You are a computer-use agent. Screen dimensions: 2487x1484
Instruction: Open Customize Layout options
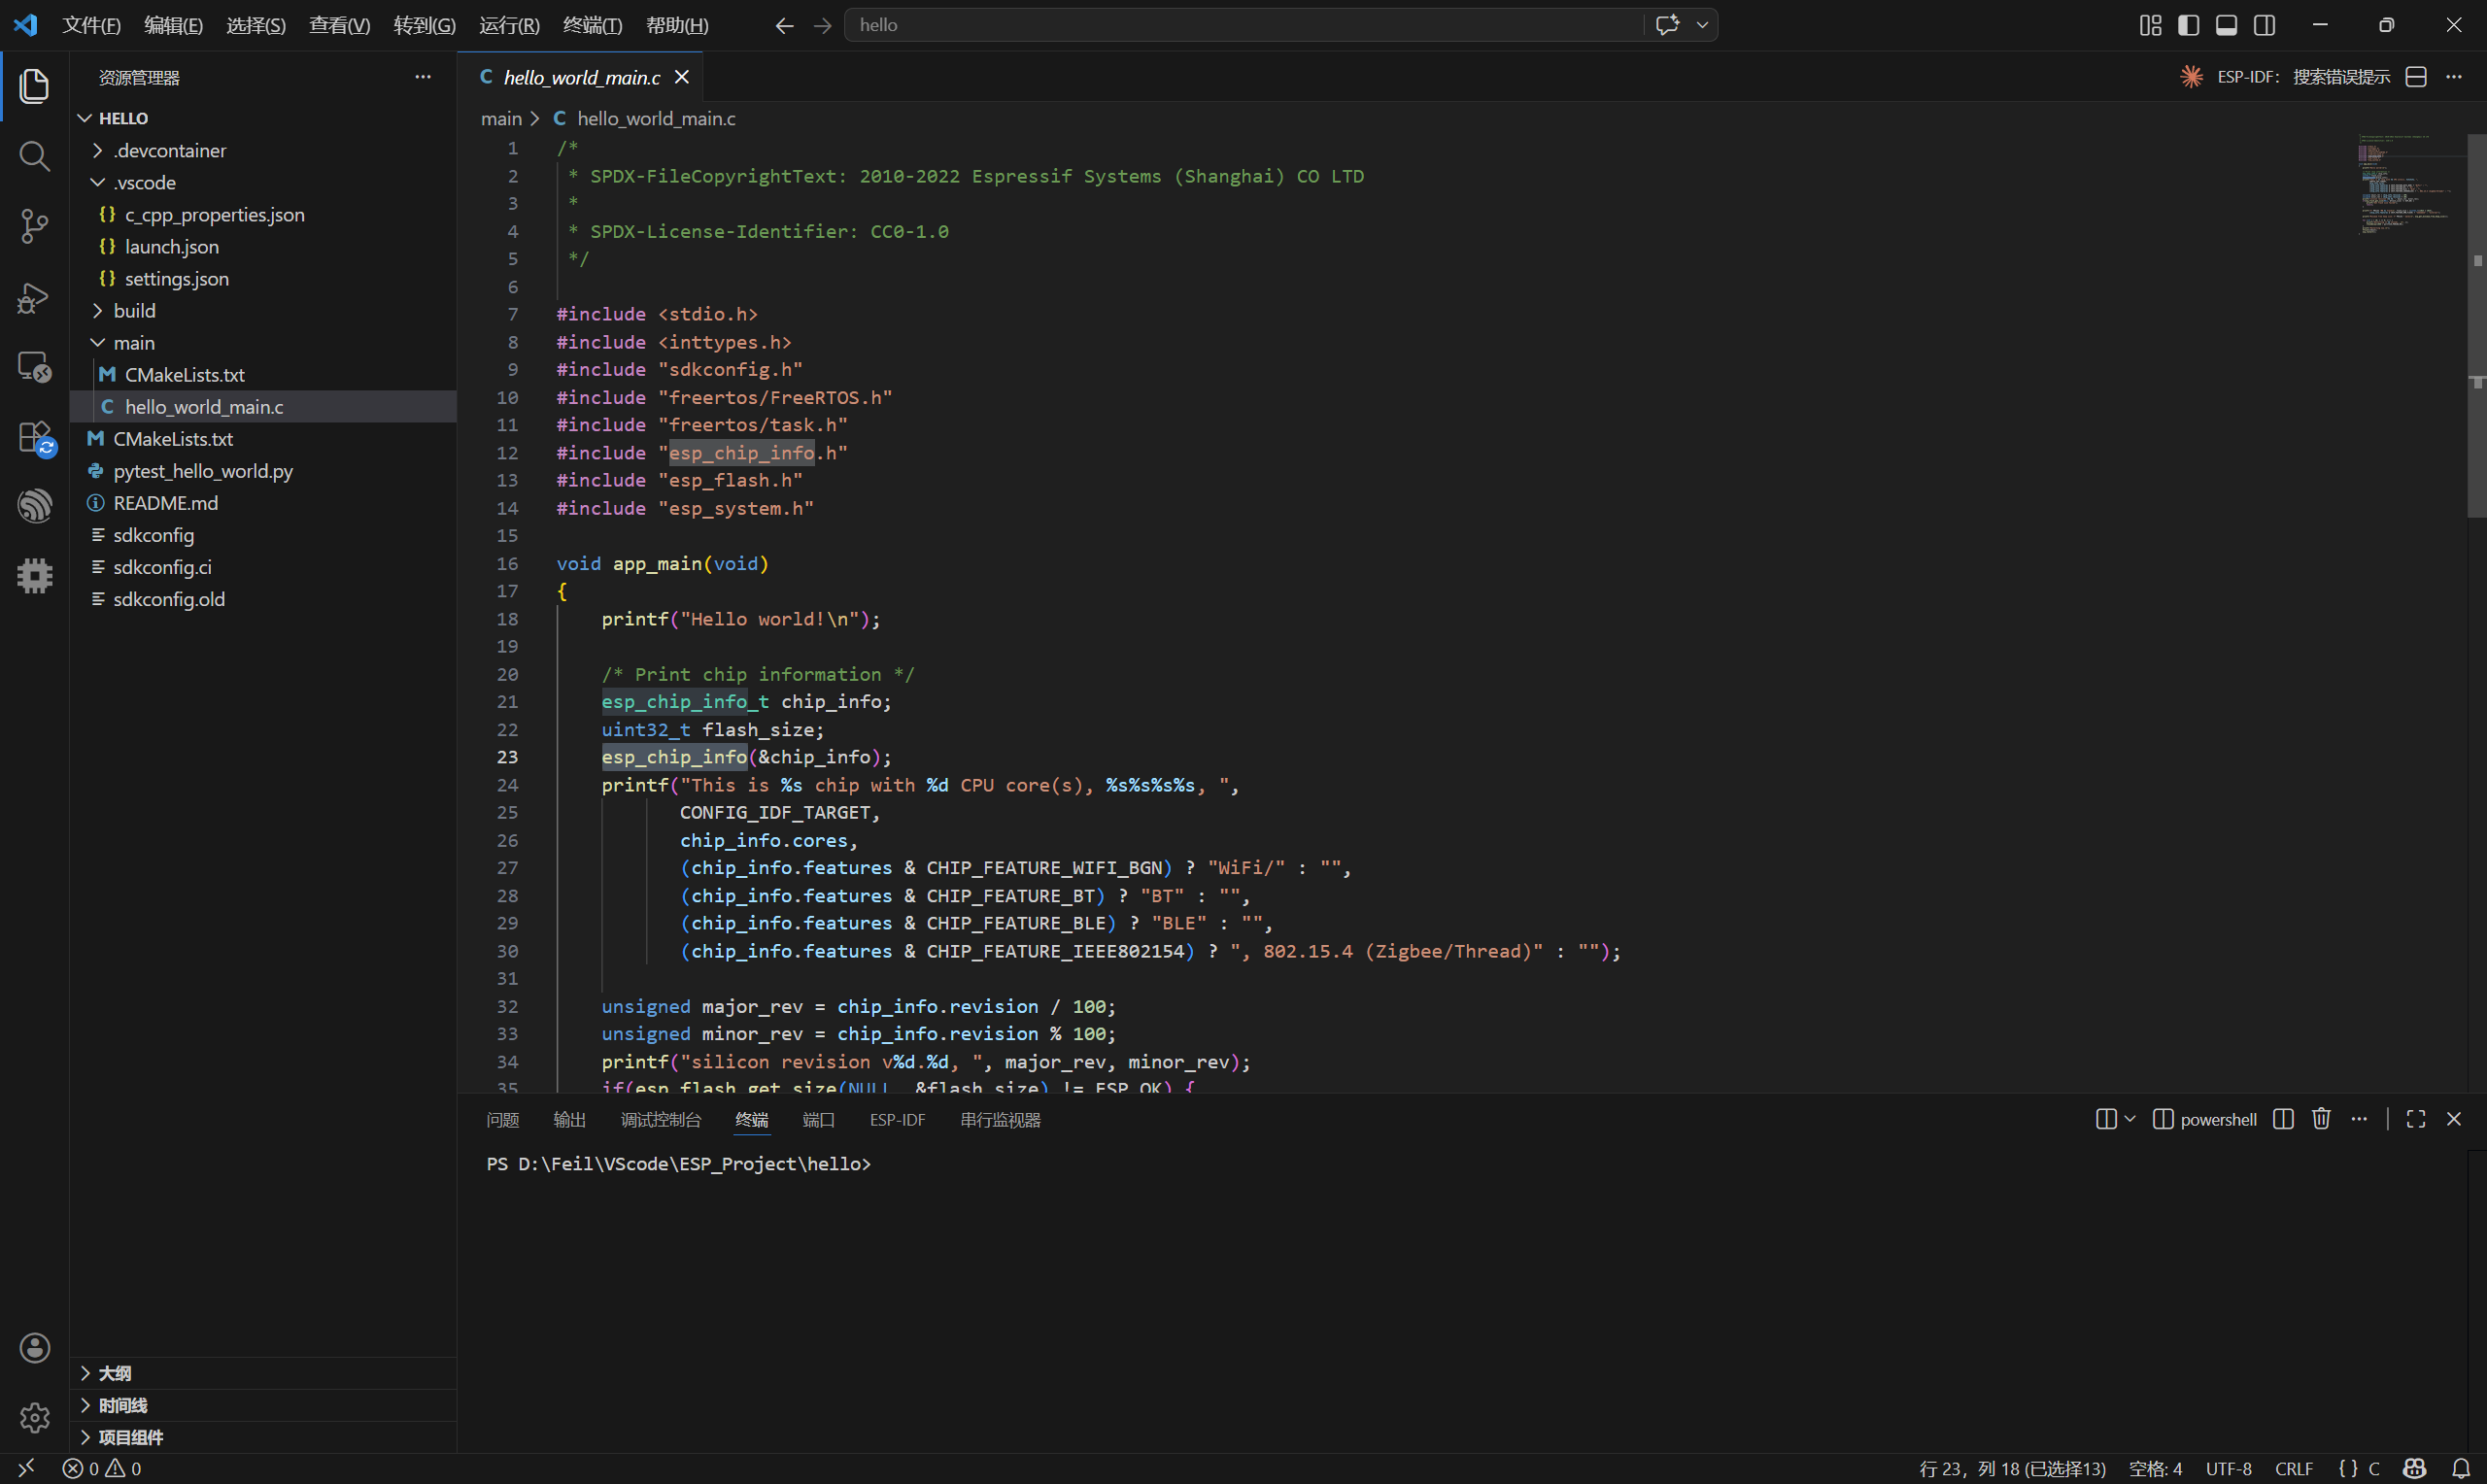pyautogui.click(x=2150, y=25)
